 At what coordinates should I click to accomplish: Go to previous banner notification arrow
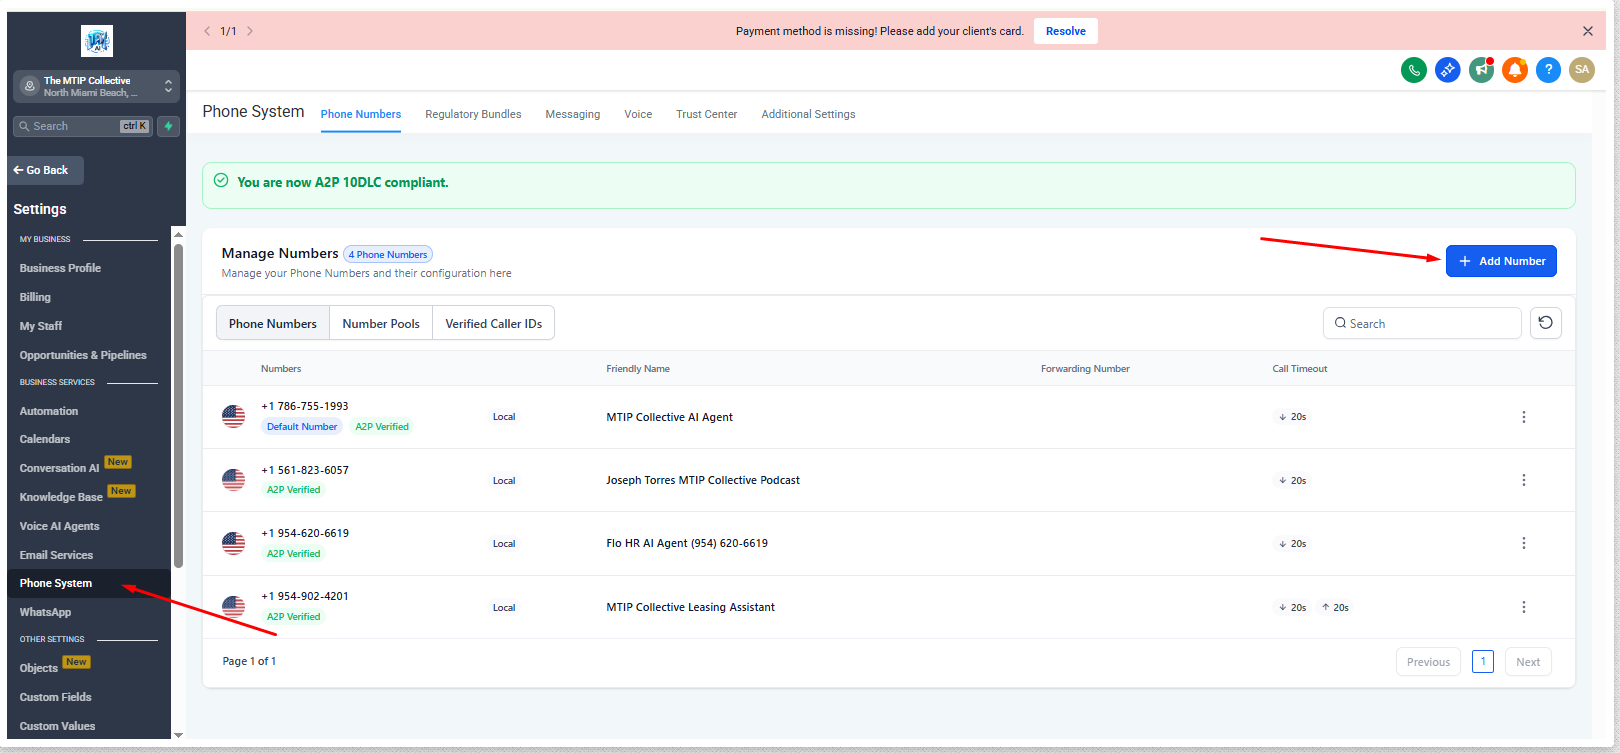(x=207, y=31)
